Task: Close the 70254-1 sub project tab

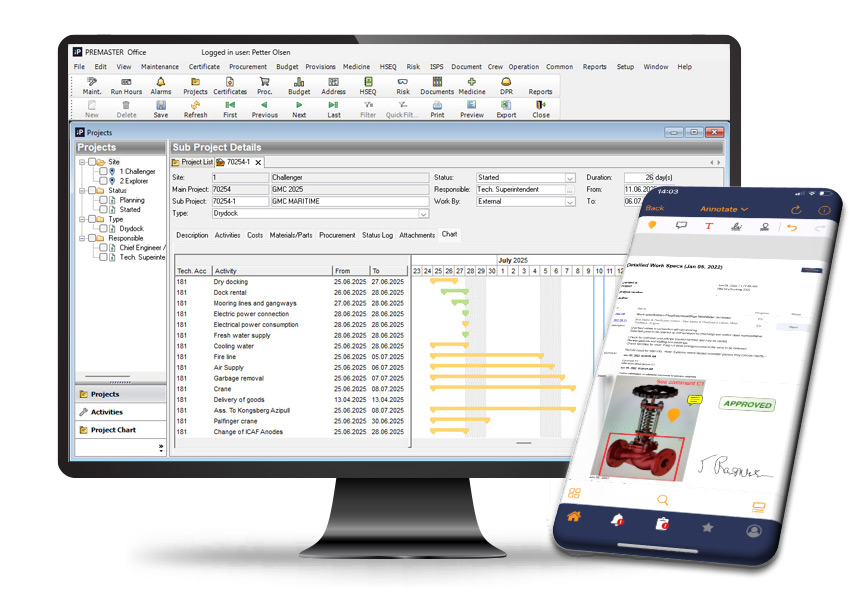Action: point(258,162)
